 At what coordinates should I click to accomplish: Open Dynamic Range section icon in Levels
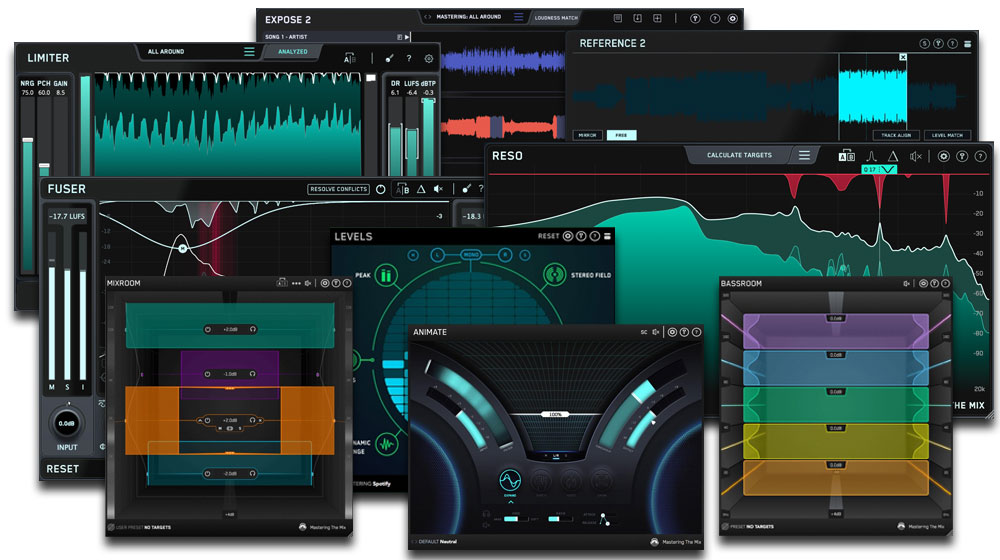tap(386, 444)
